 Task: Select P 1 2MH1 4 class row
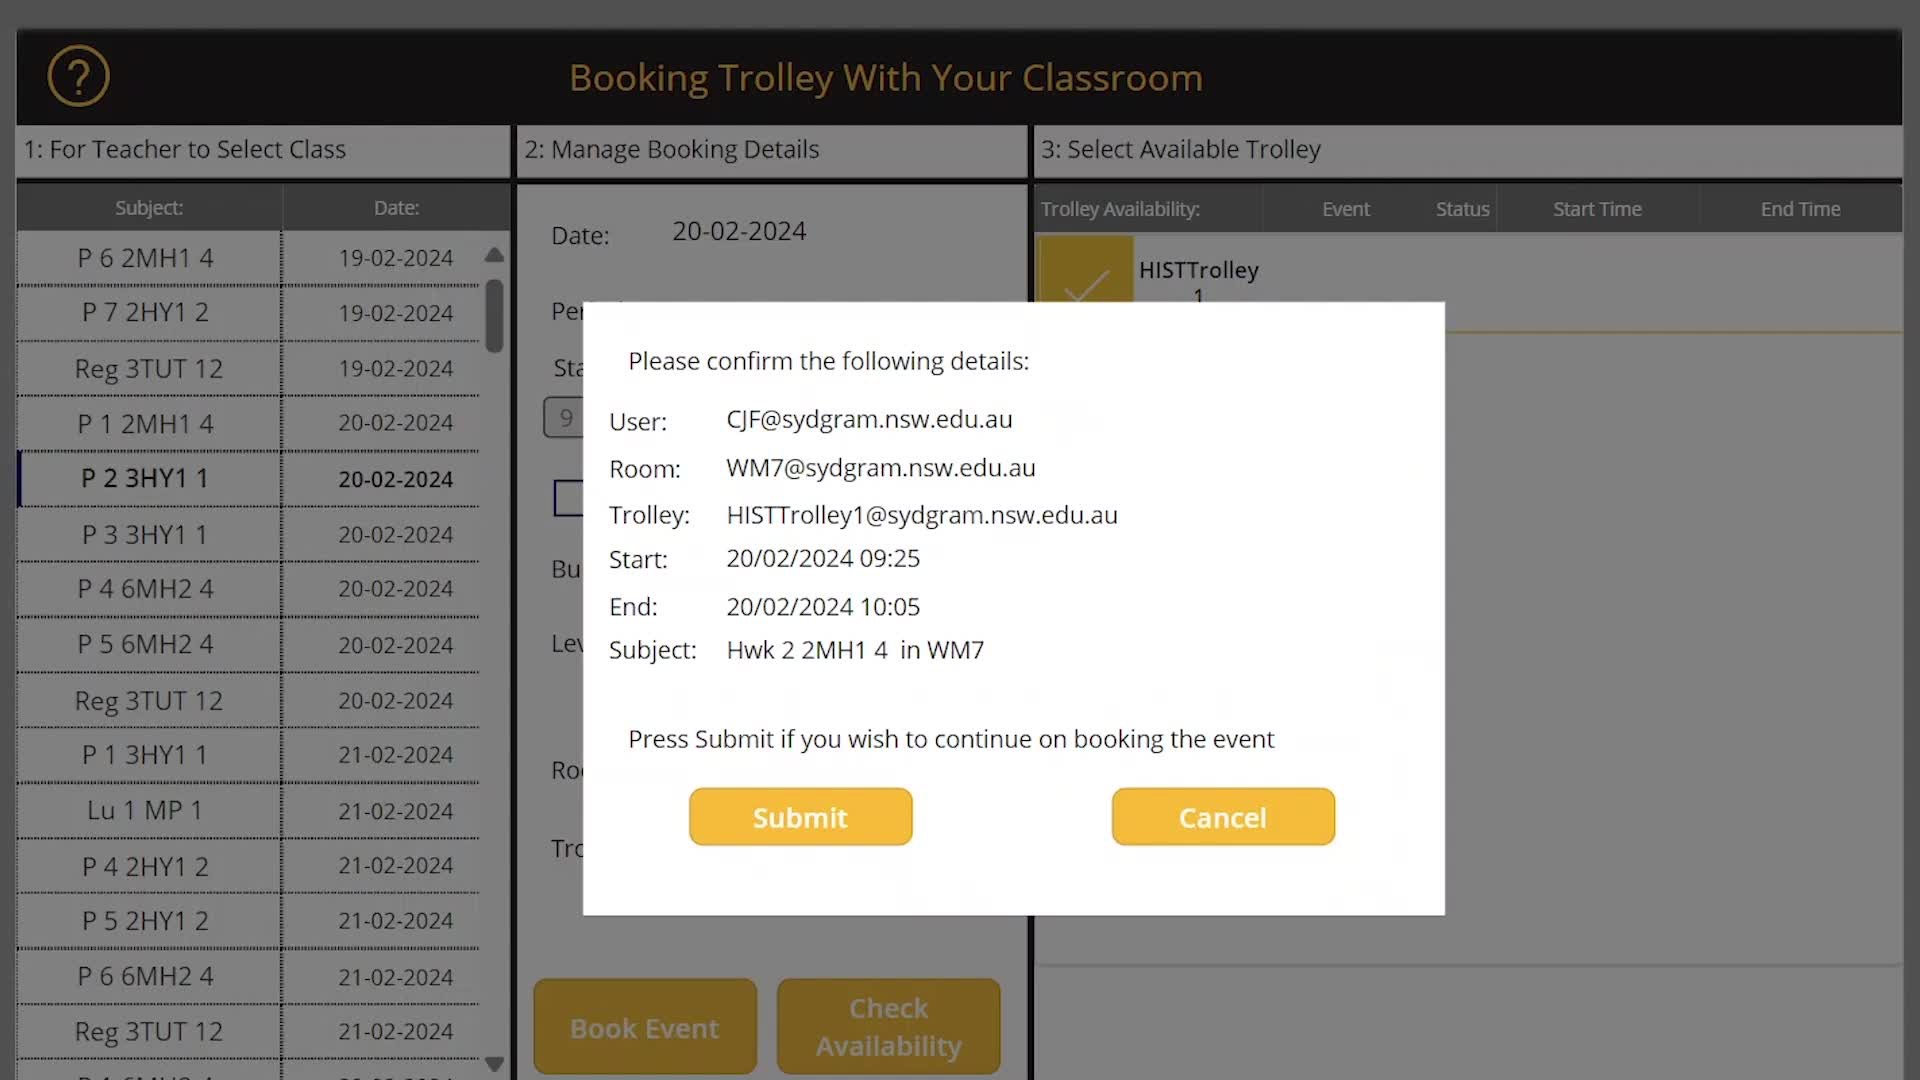pyautogui.click(x=146, y=424)
